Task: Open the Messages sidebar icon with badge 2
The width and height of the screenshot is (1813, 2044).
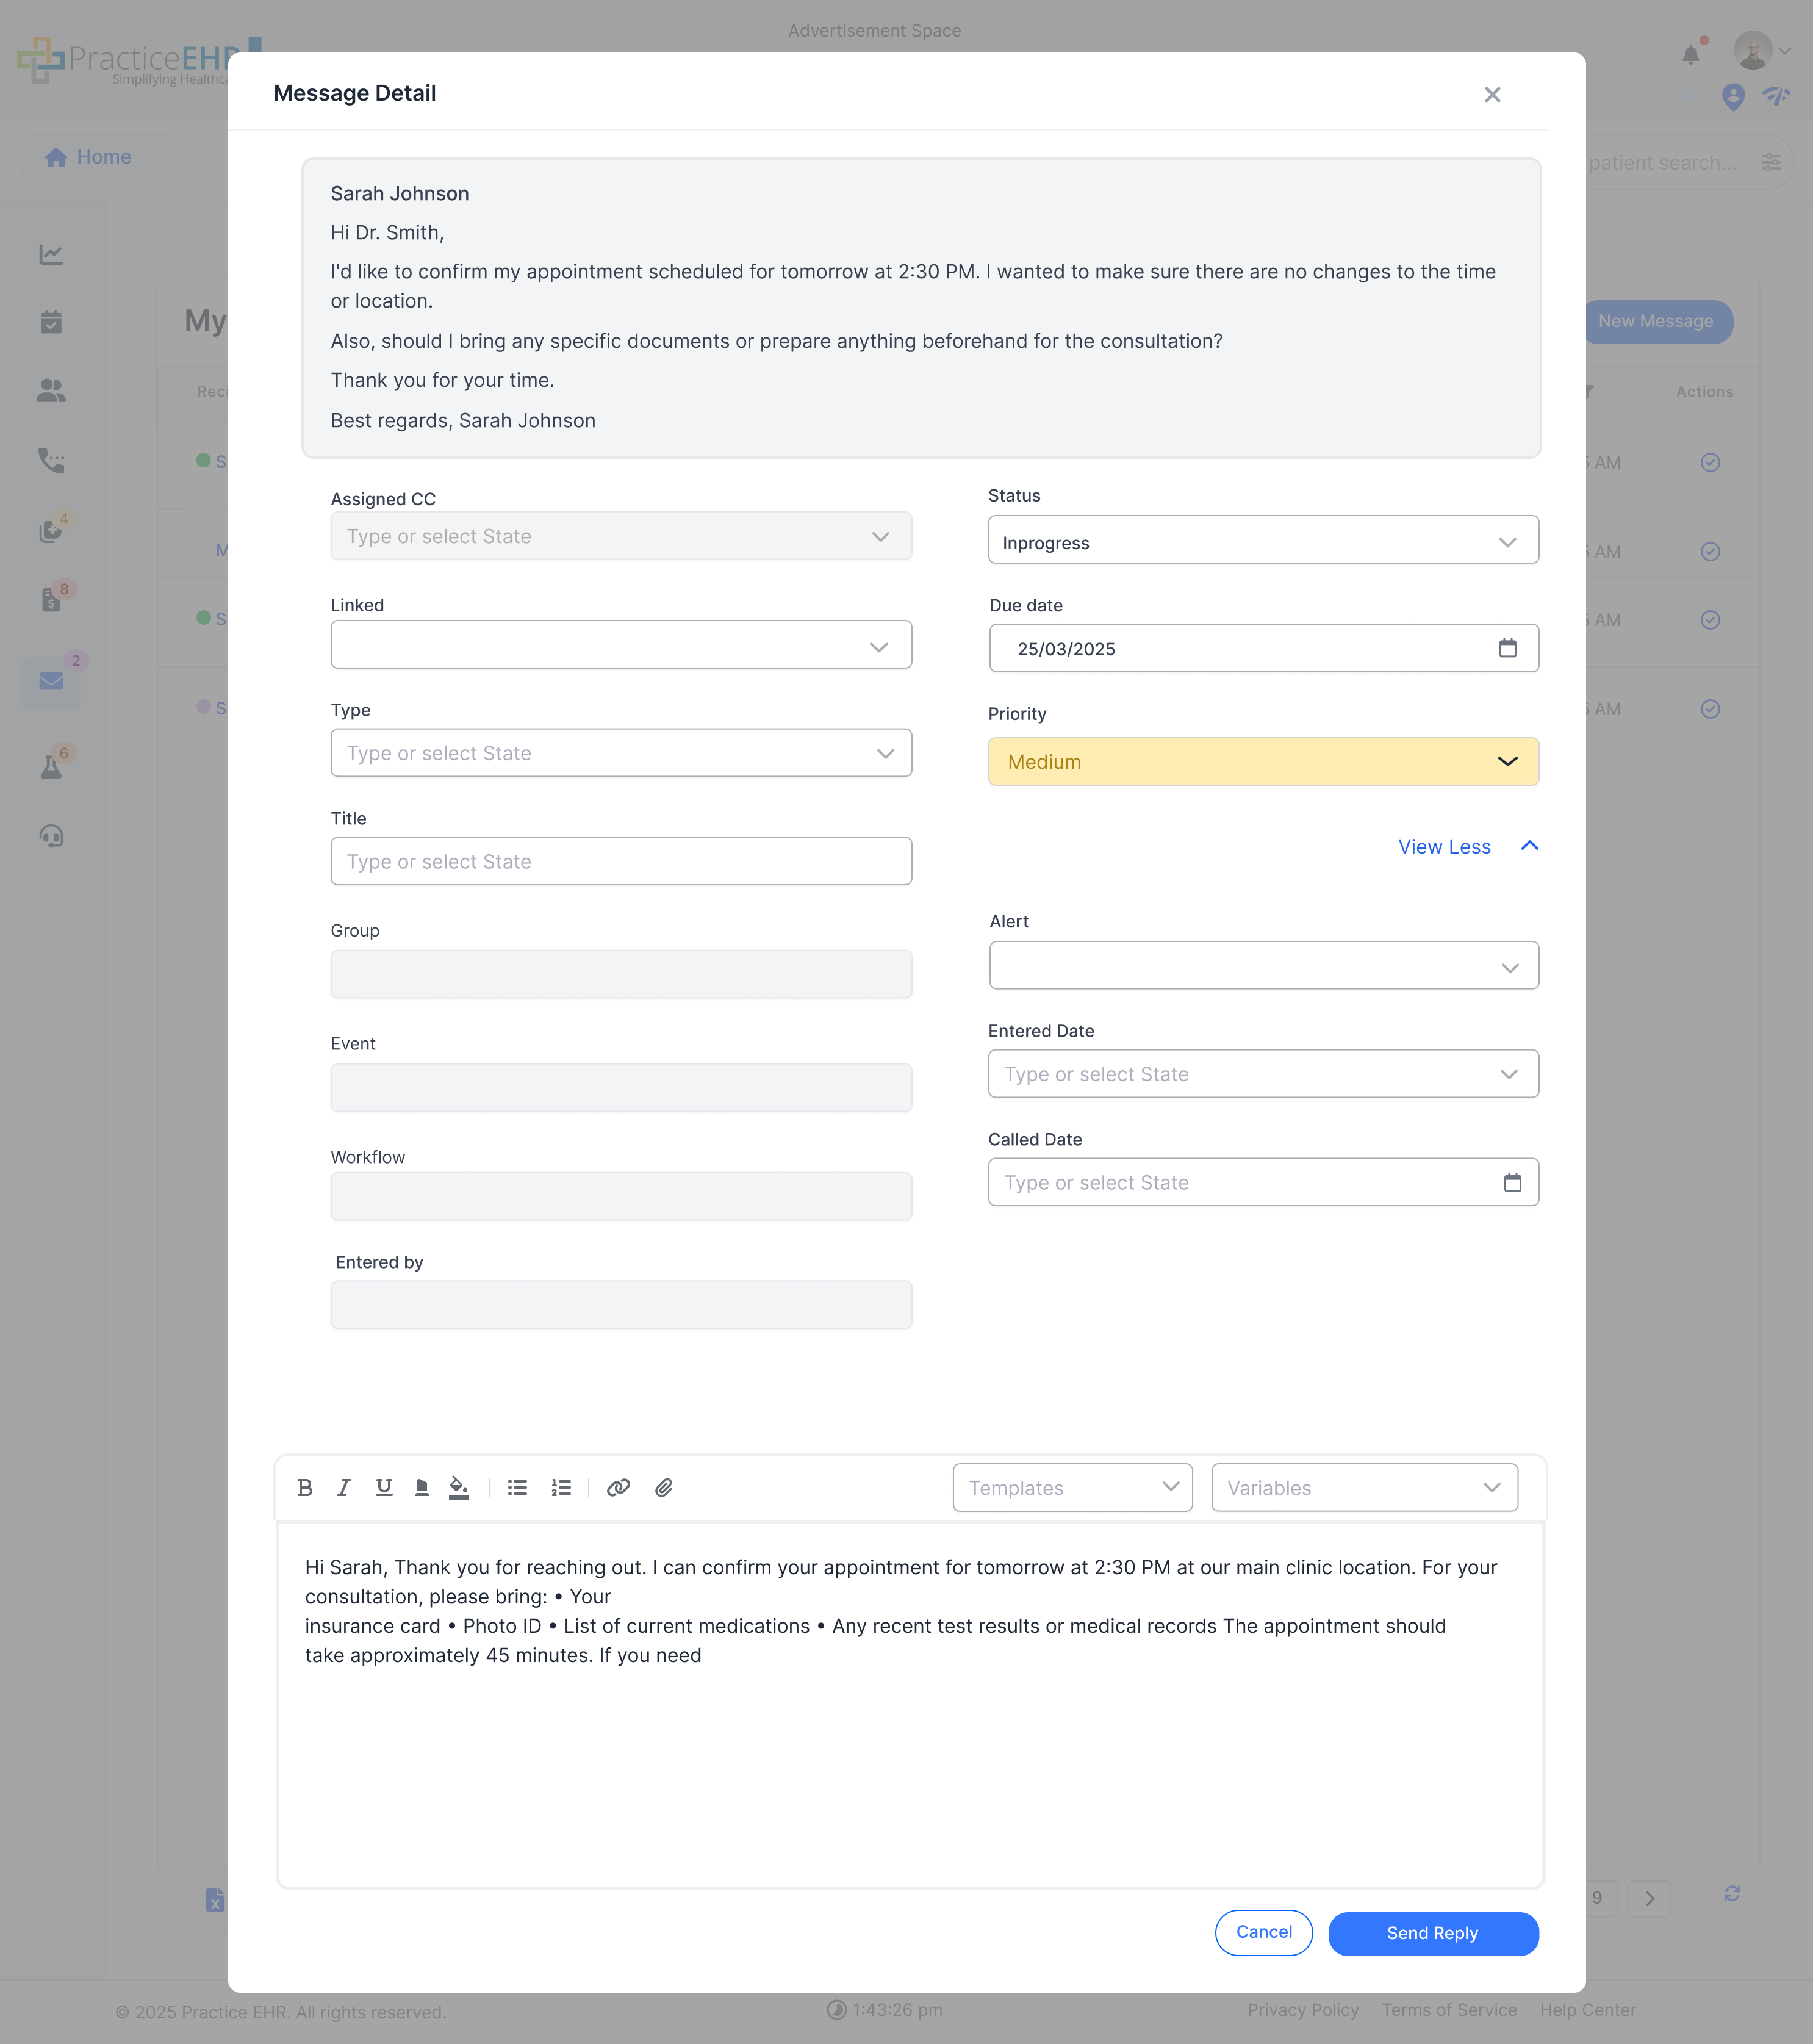Action: click(x=51, y=681)
